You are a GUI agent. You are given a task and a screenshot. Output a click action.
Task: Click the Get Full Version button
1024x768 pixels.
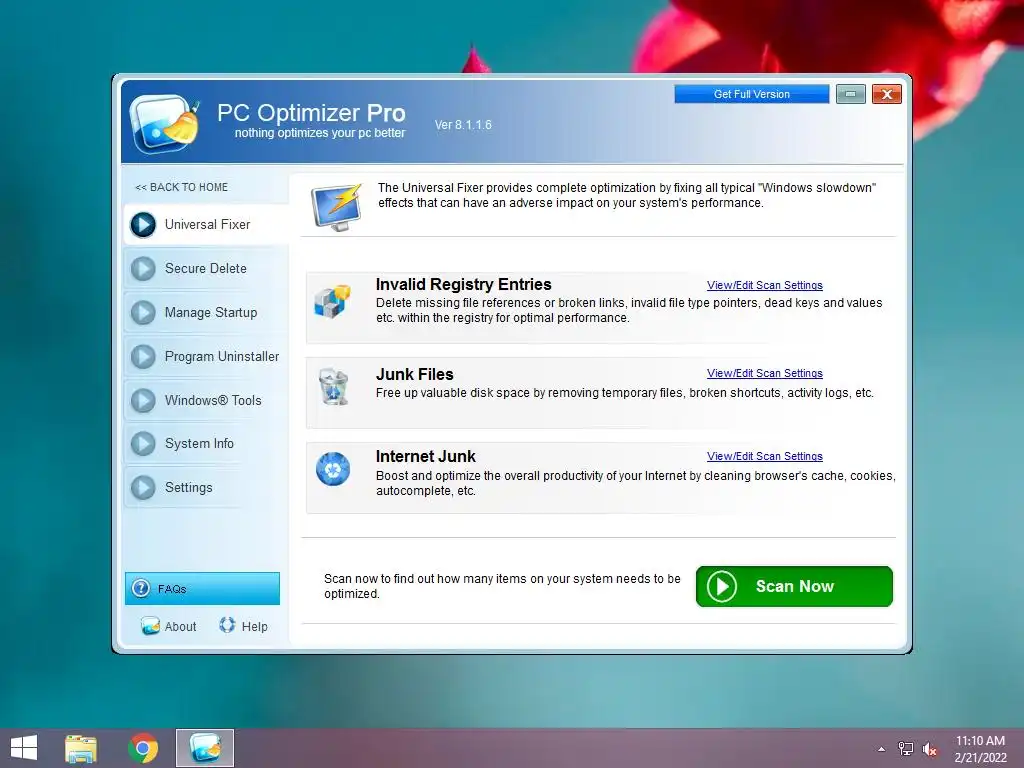(752, 94)
